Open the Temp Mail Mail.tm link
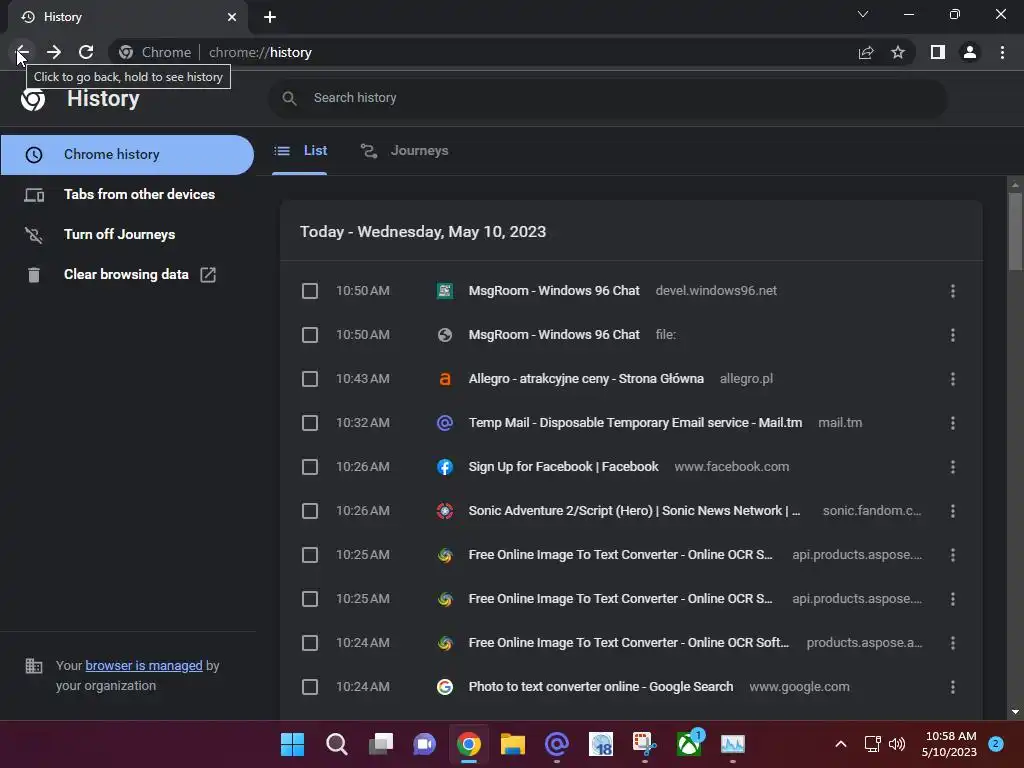Screen dimensions: 1024x768 pyautogui.click(x=635, y=423)
